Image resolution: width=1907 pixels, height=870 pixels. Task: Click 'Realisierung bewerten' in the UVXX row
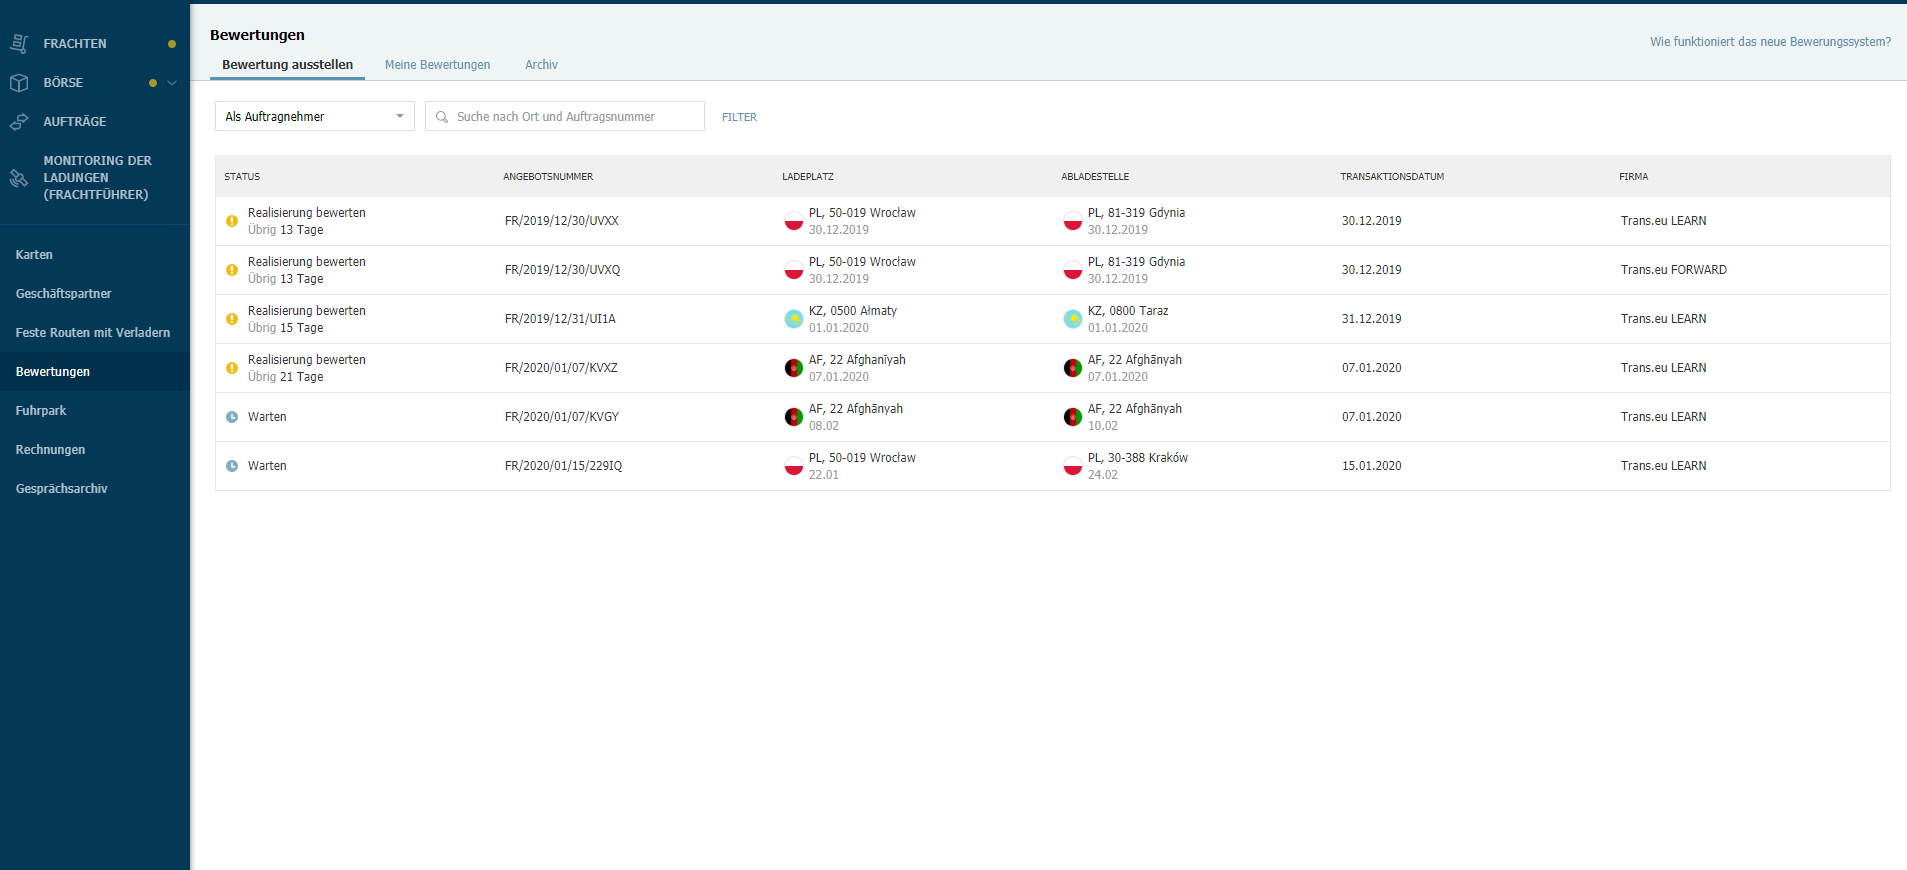(307, 213)
